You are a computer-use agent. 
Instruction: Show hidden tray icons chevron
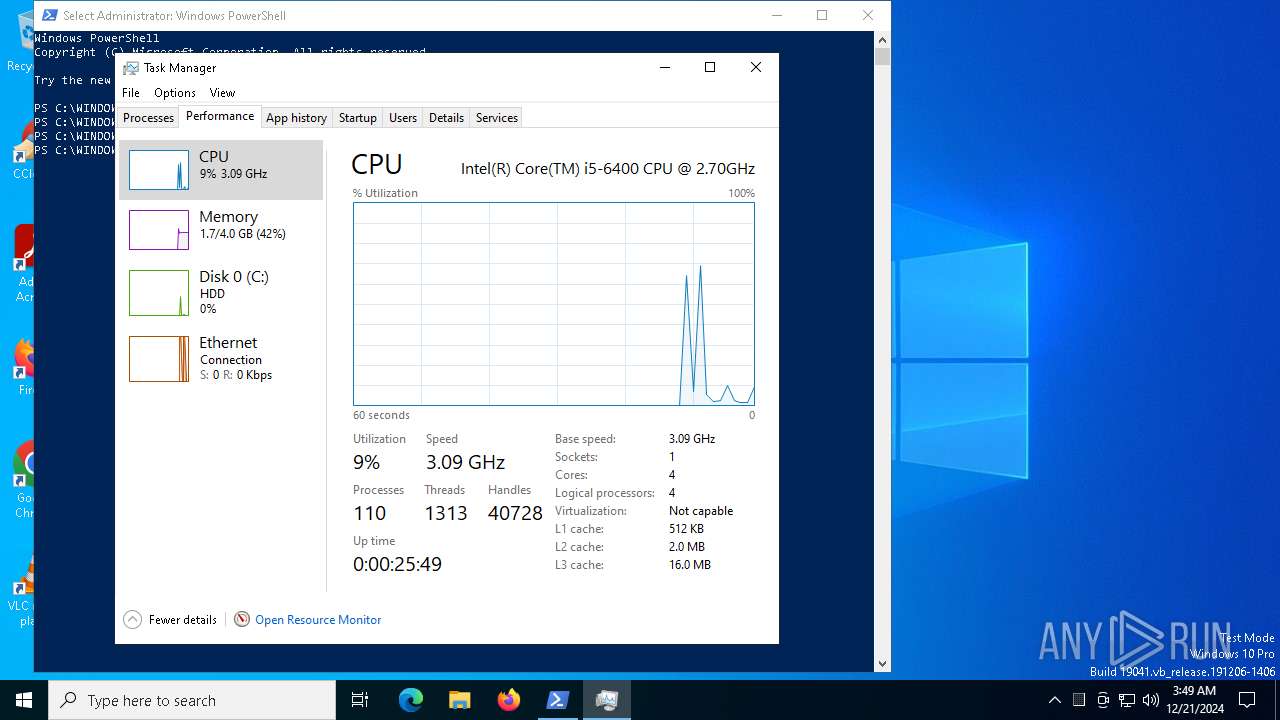click(1054, 700)
